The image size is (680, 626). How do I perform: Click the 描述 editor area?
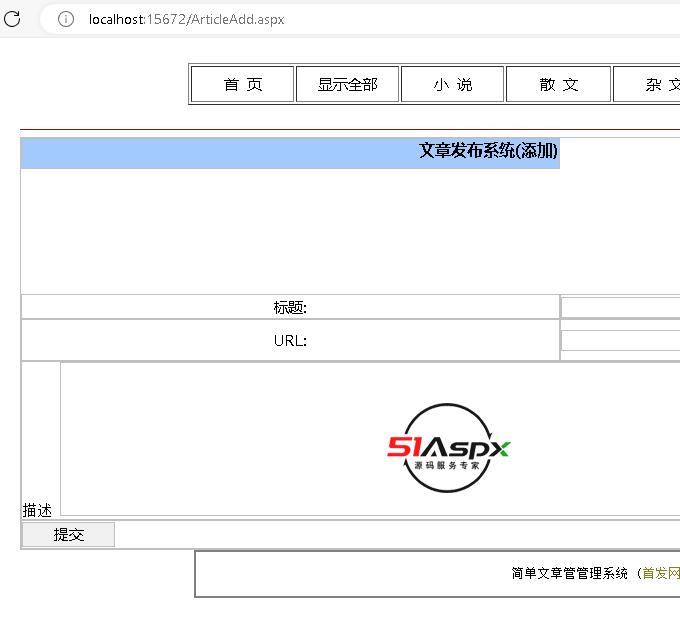pos(370,439)
